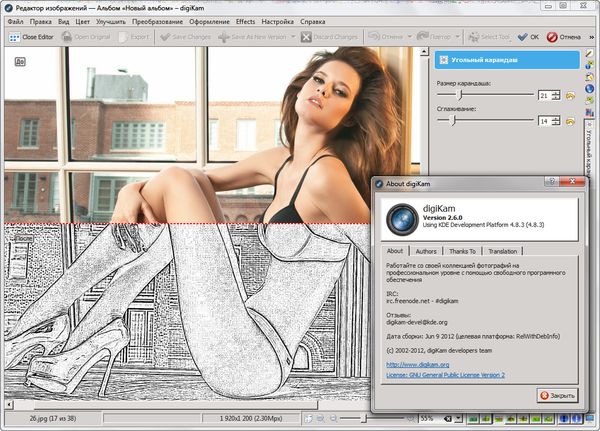This screenshot has height=431, width=600.
Task: Open the Effects menu
Action: click(x=245, y=22)
